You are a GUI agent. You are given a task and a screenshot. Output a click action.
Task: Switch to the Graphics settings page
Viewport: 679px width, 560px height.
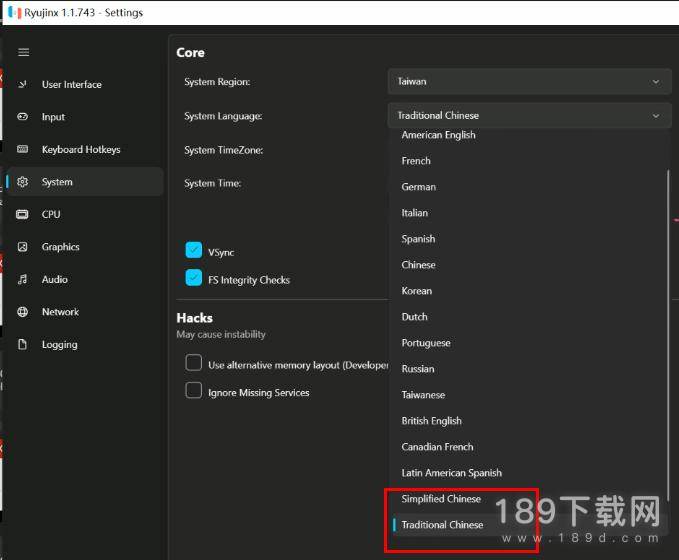click(85, 246)
